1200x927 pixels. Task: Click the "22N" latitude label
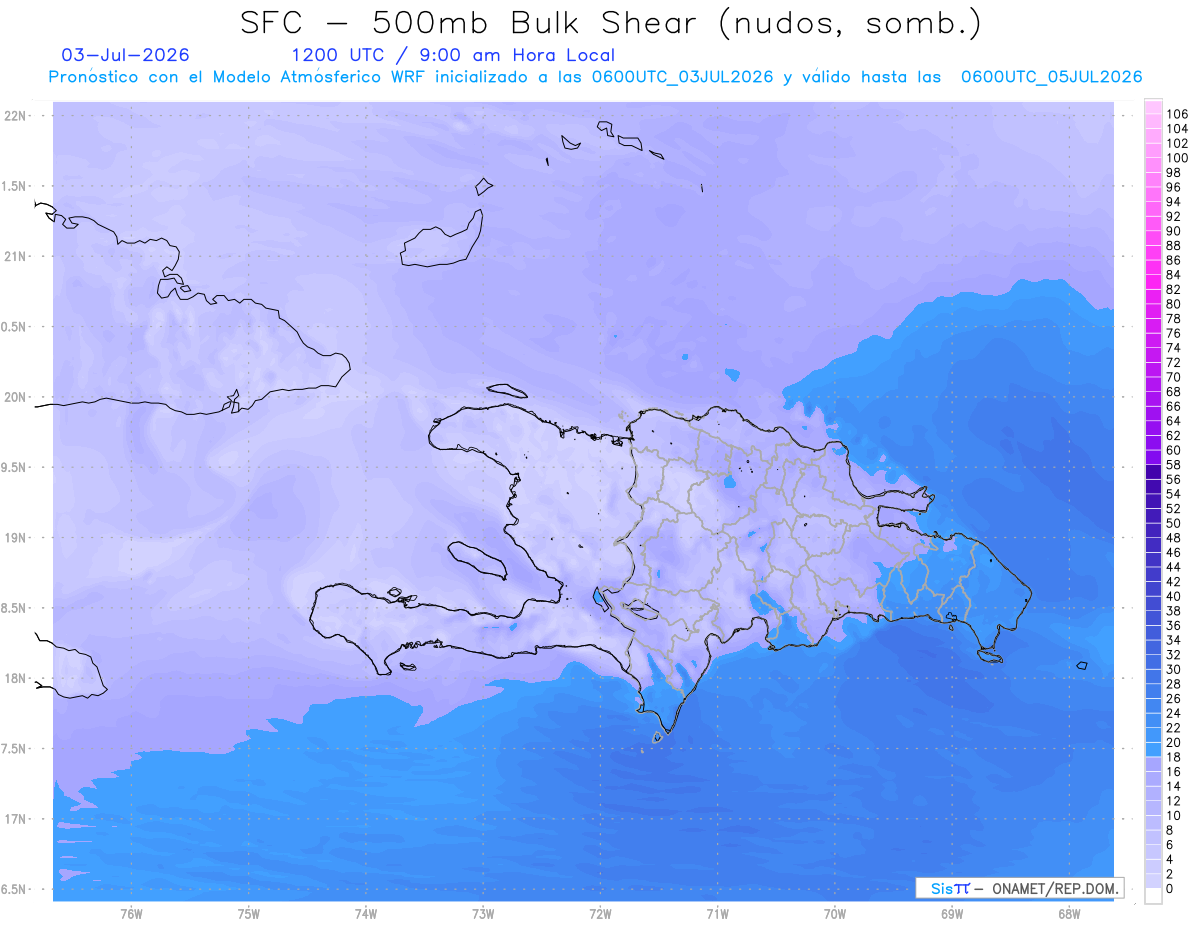[16, 116]
